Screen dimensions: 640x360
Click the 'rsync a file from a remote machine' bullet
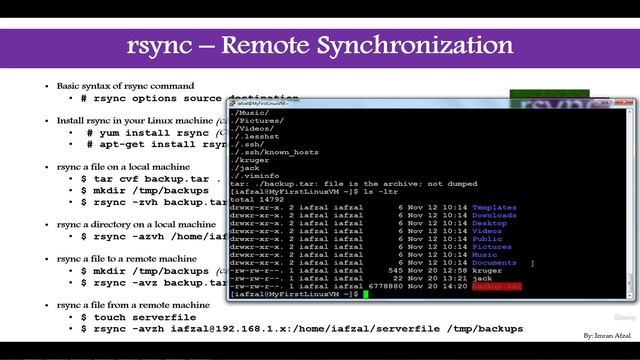(x=133, y=305)
